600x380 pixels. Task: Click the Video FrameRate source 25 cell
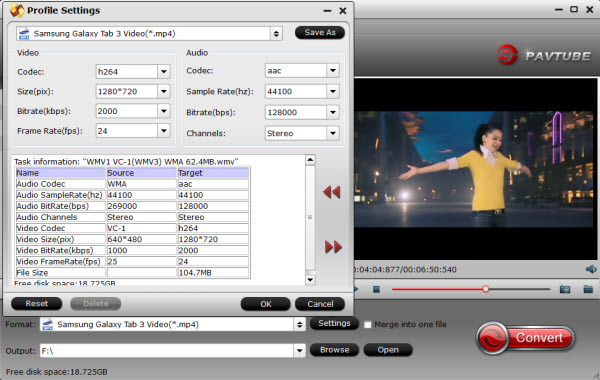pos(141,261)
